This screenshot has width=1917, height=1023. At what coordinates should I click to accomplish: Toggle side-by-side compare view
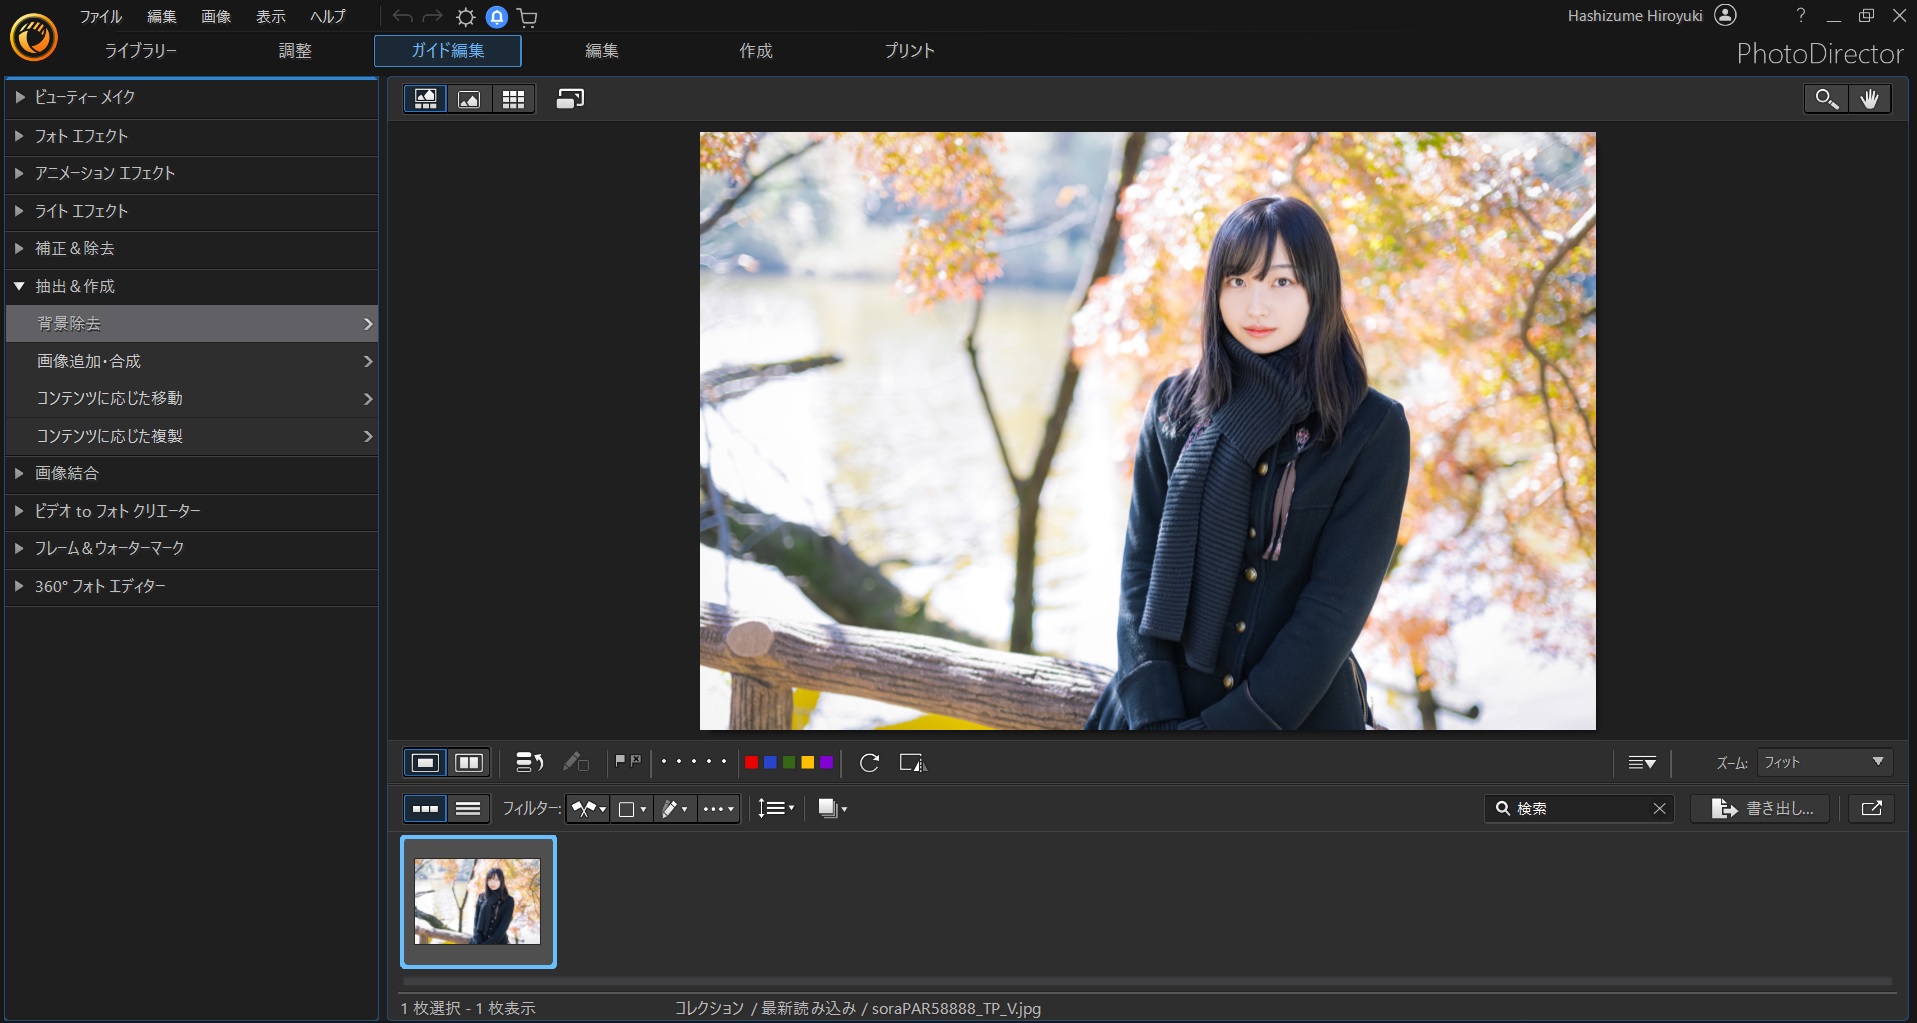tap(469, 763)
